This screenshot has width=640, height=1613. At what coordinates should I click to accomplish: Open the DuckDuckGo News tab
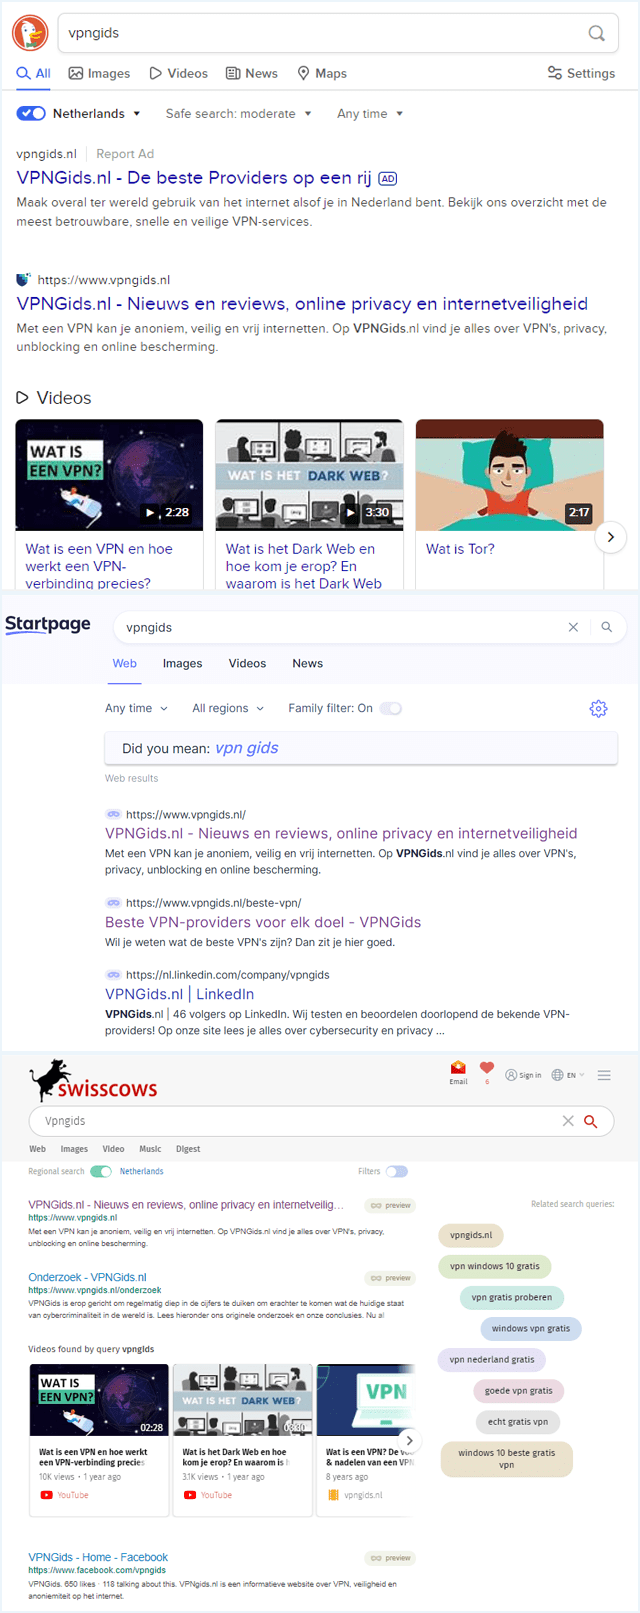pyautogui.click(x=252, y=73)
